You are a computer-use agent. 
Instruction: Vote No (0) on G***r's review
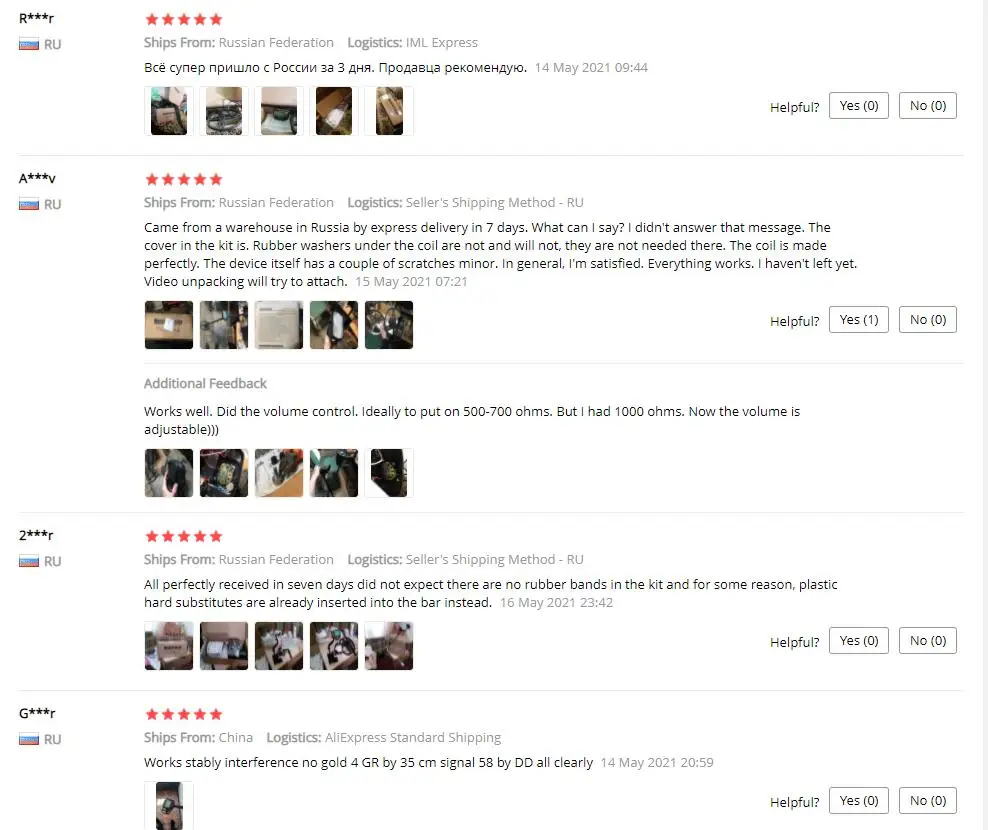[x=928, y=800]
